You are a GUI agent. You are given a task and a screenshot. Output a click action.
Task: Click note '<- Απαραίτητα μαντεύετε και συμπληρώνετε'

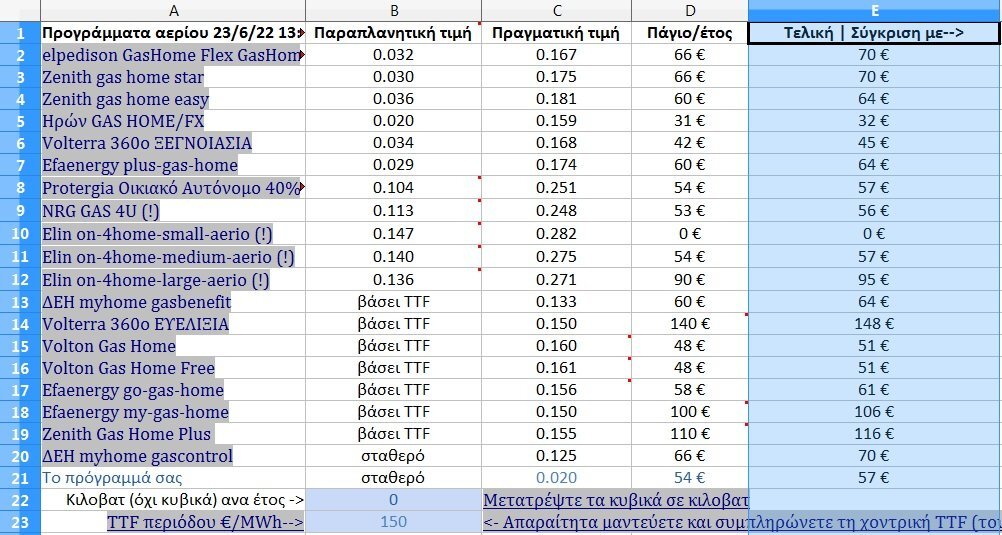(741, 522)
